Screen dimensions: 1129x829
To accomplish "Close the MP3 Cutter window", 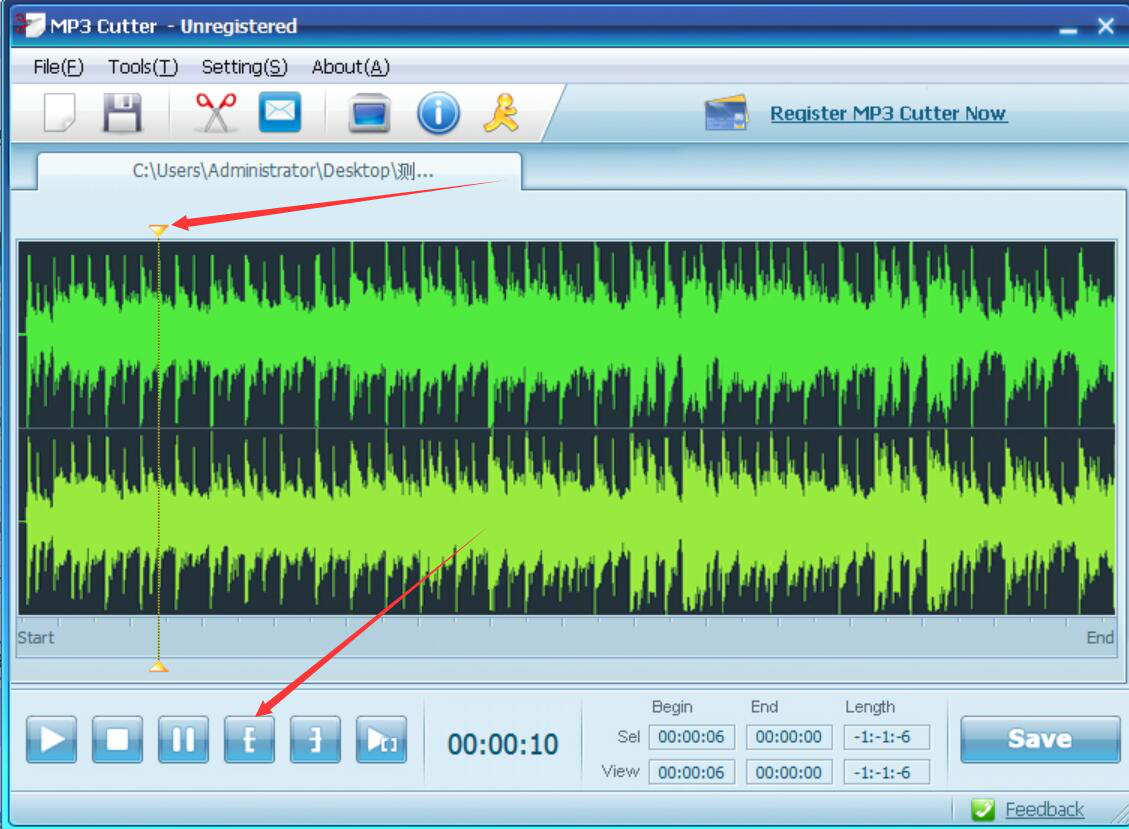I will point(1106,27).
